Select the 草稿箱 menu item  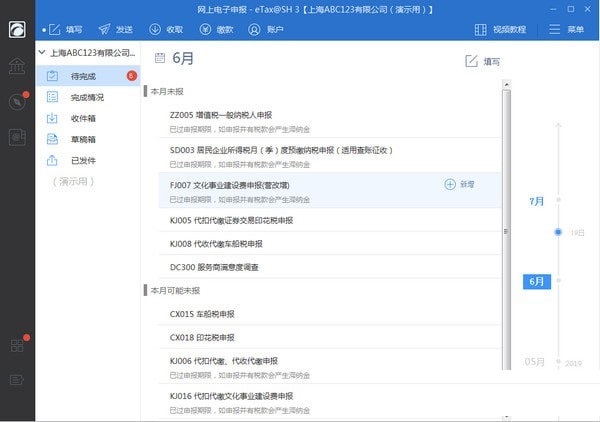pos(88,139)
